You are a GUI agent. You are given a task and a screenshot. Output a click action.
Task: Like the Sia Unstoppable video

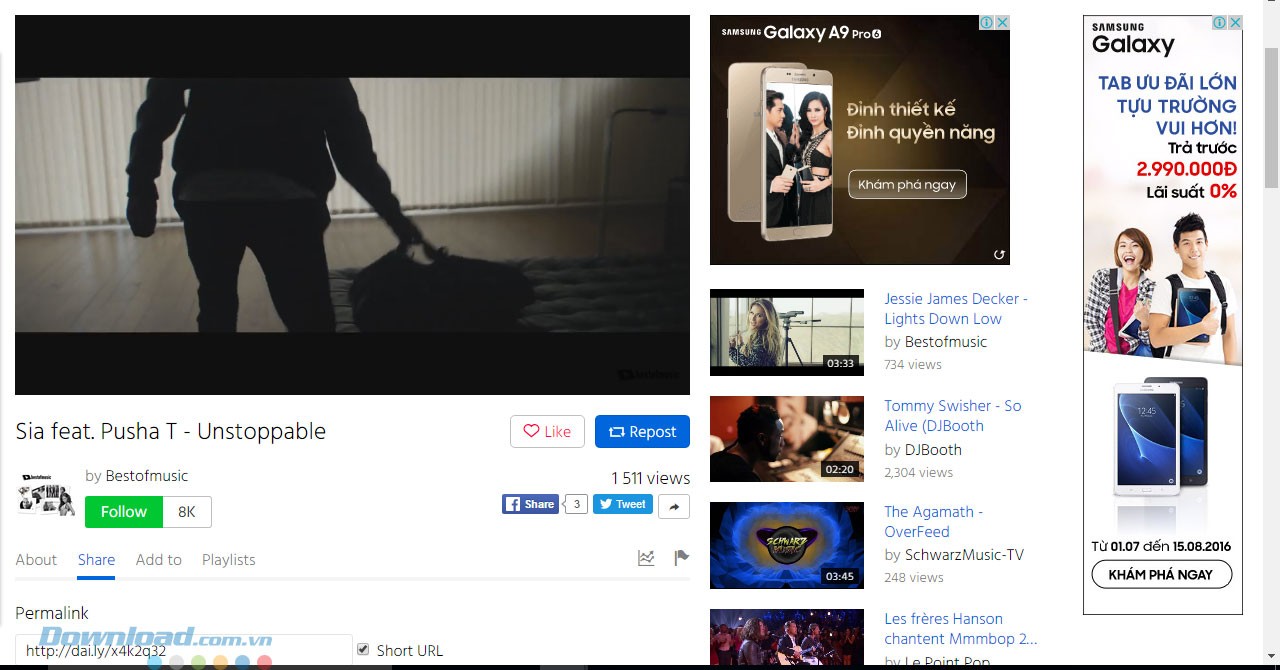click(547, 432)
